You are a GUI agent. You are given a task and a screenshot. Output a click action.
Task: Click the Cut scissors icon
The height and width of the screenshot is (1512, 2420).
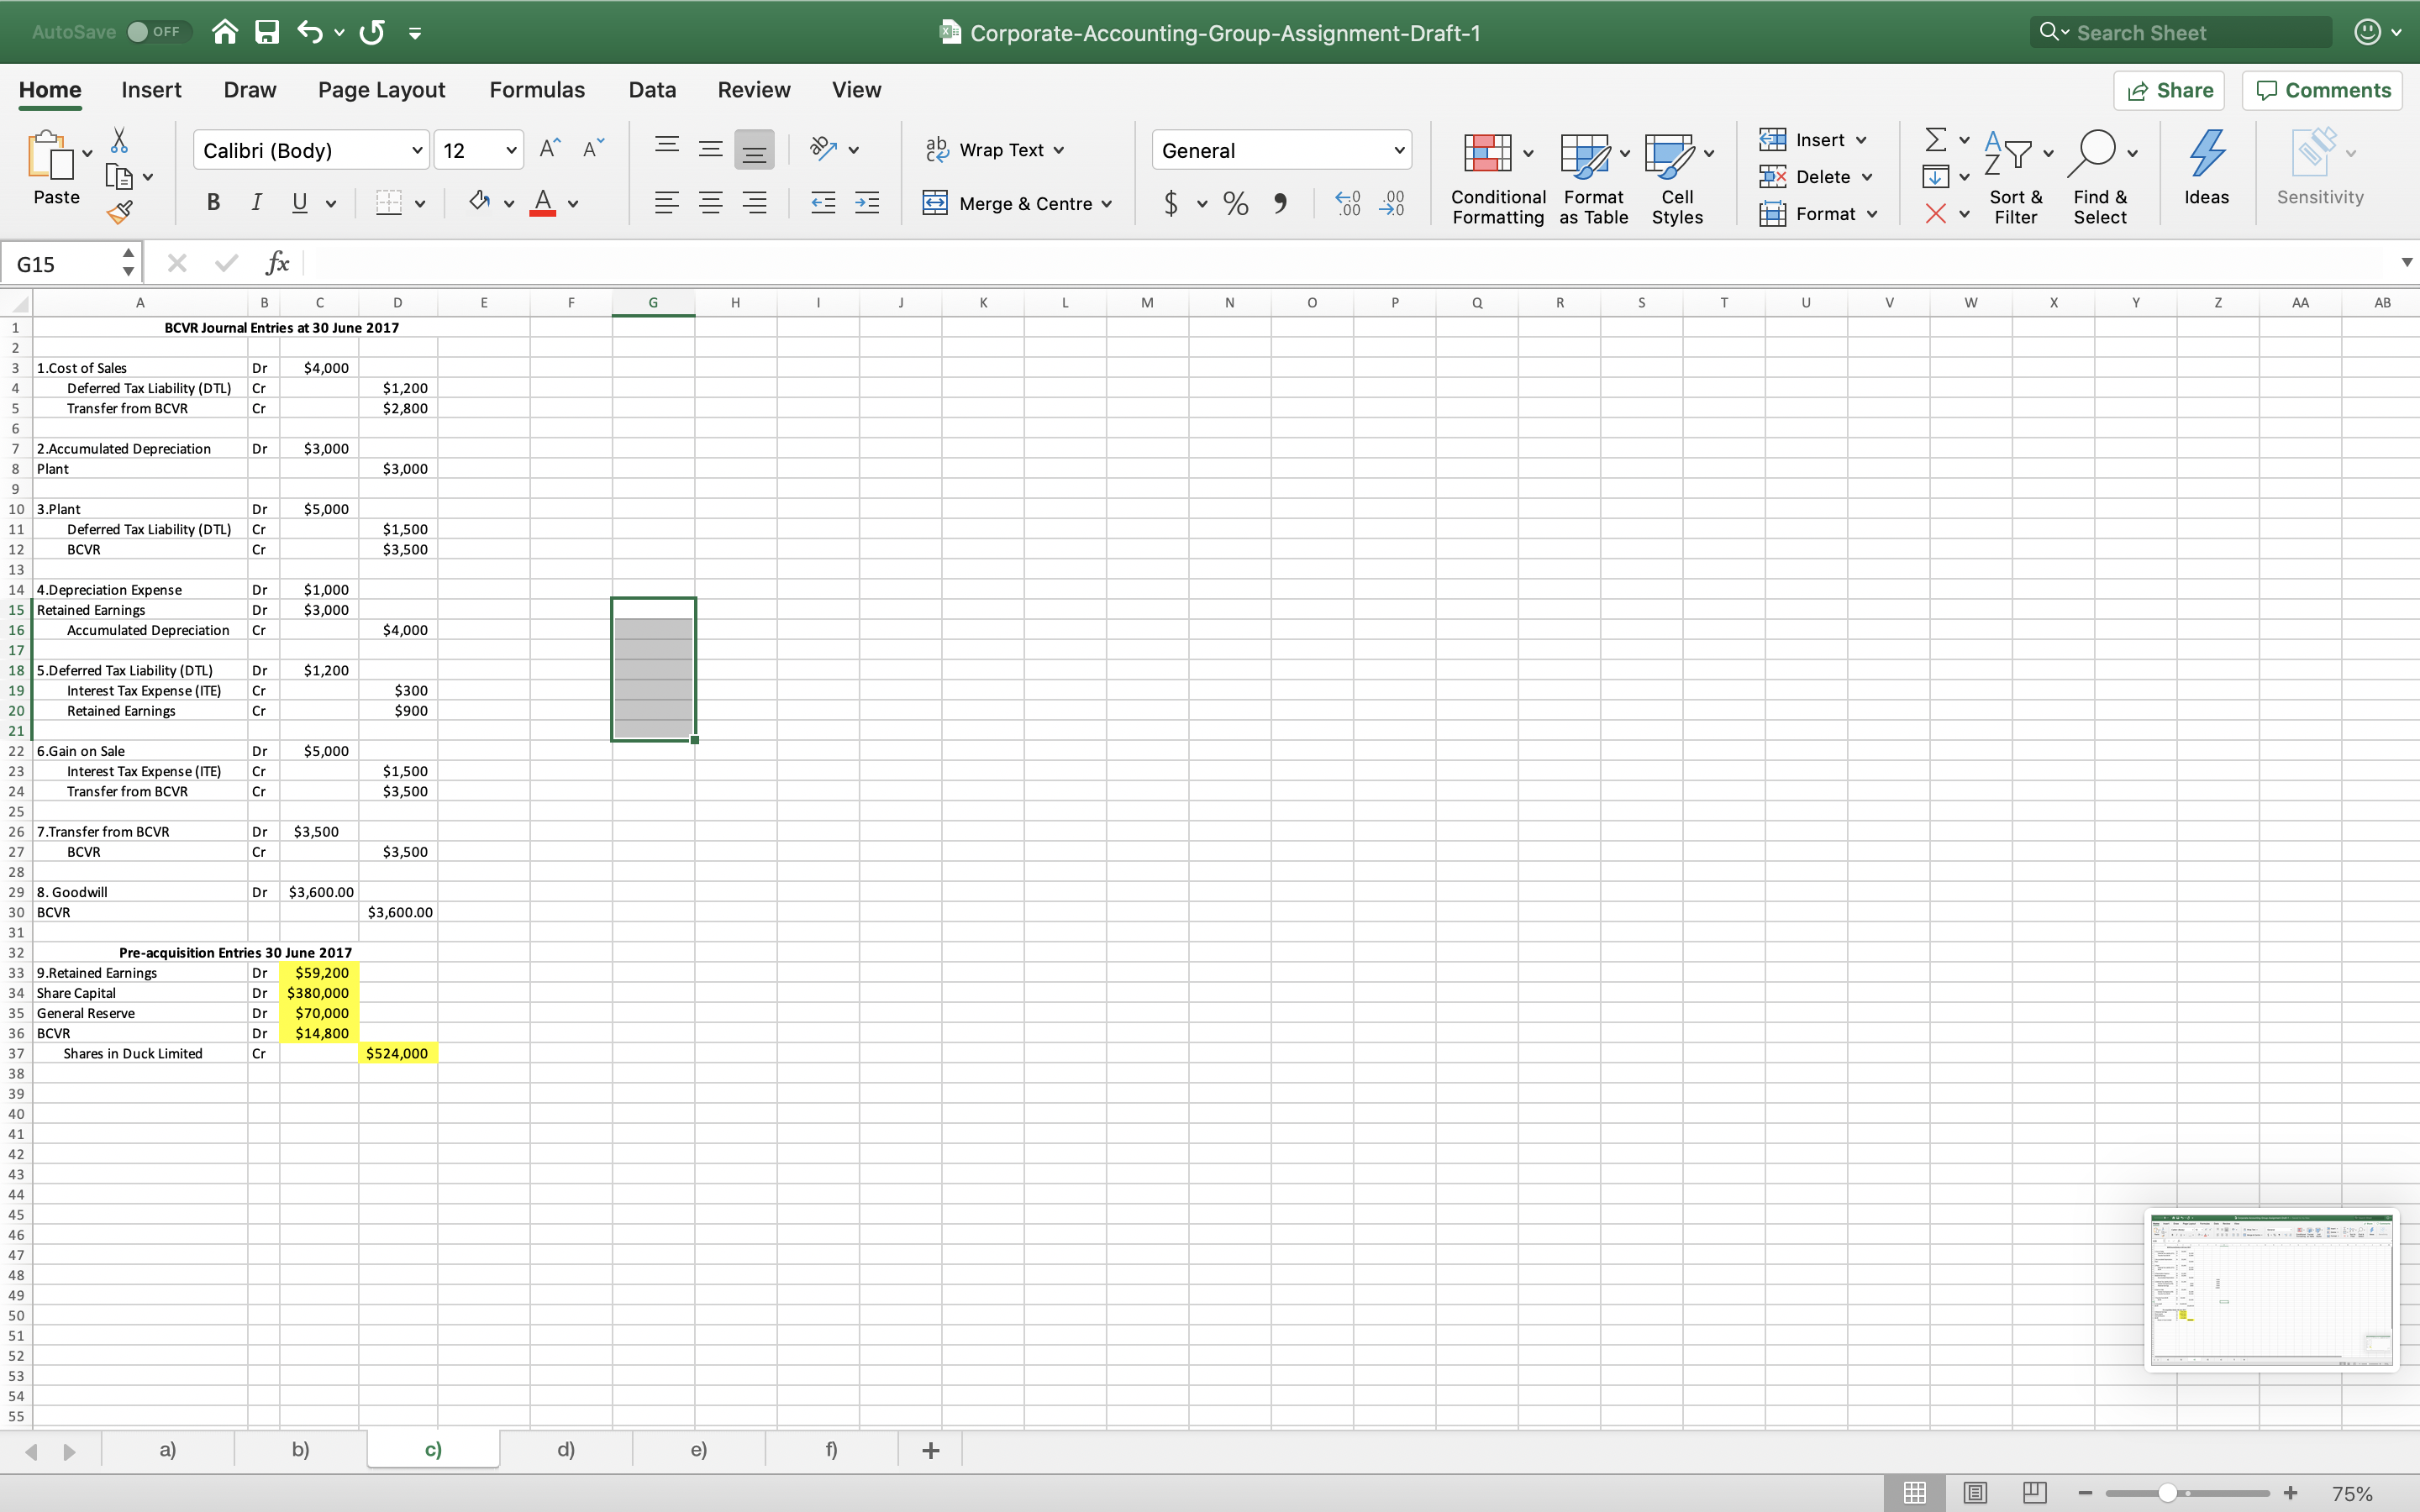point(119,140)
